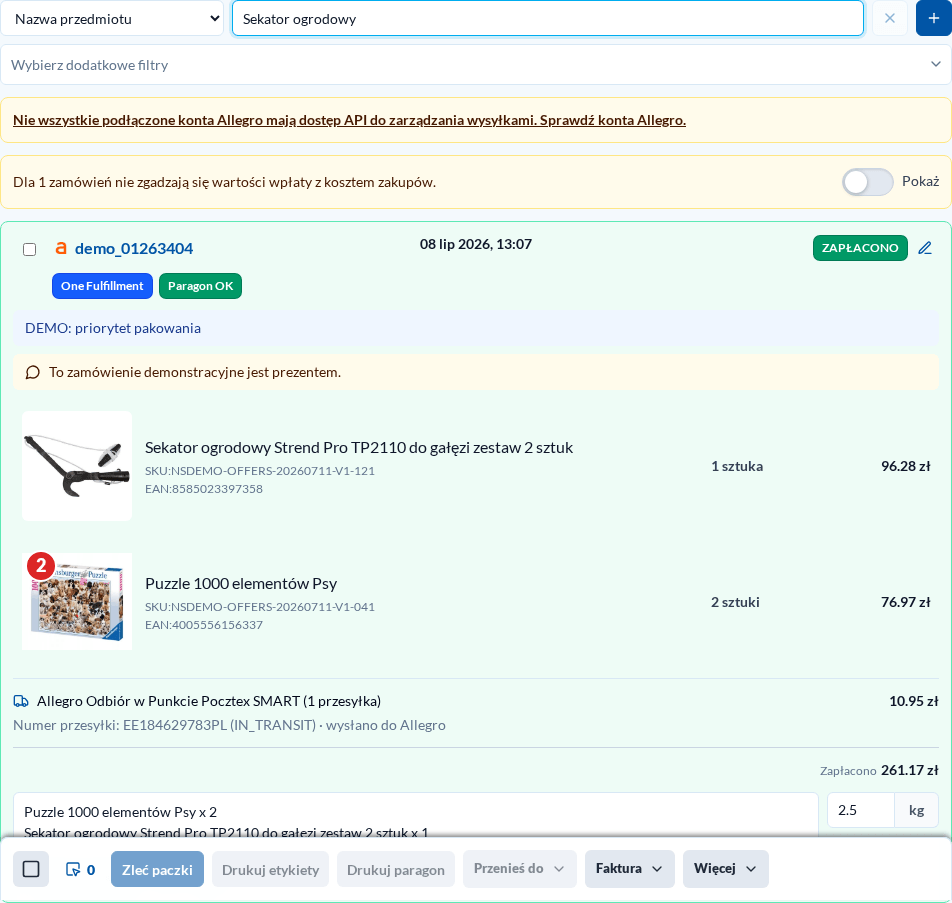Click product title Sekator ogrodowy Strend Pro TP2110
The image size is (952, 903).
pyautogui.click(x=359, y=448)
